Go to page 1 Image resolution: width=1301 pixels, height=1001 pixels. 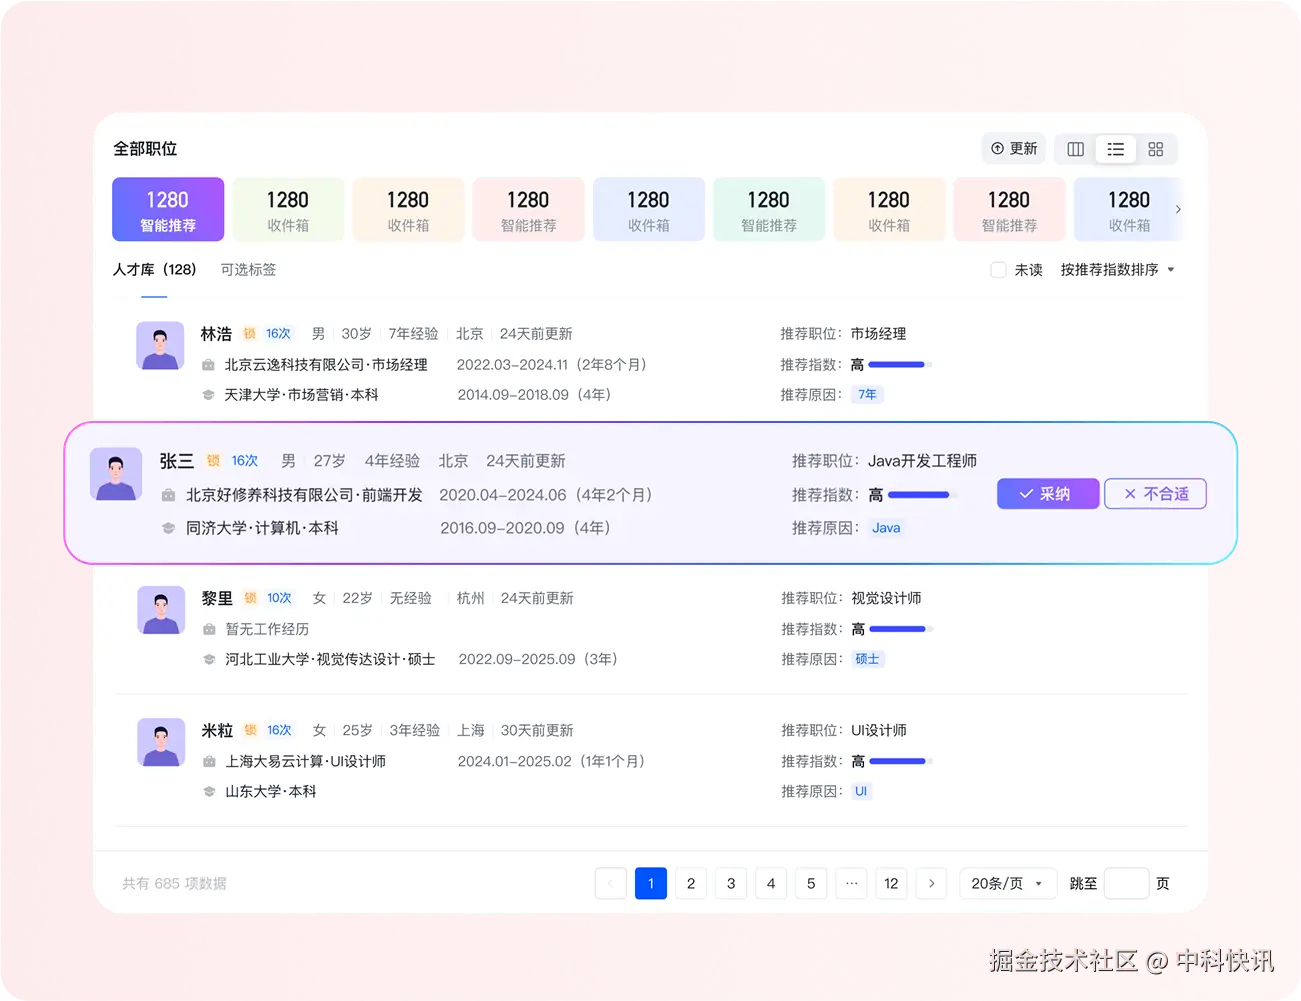(x=651, y=883)
